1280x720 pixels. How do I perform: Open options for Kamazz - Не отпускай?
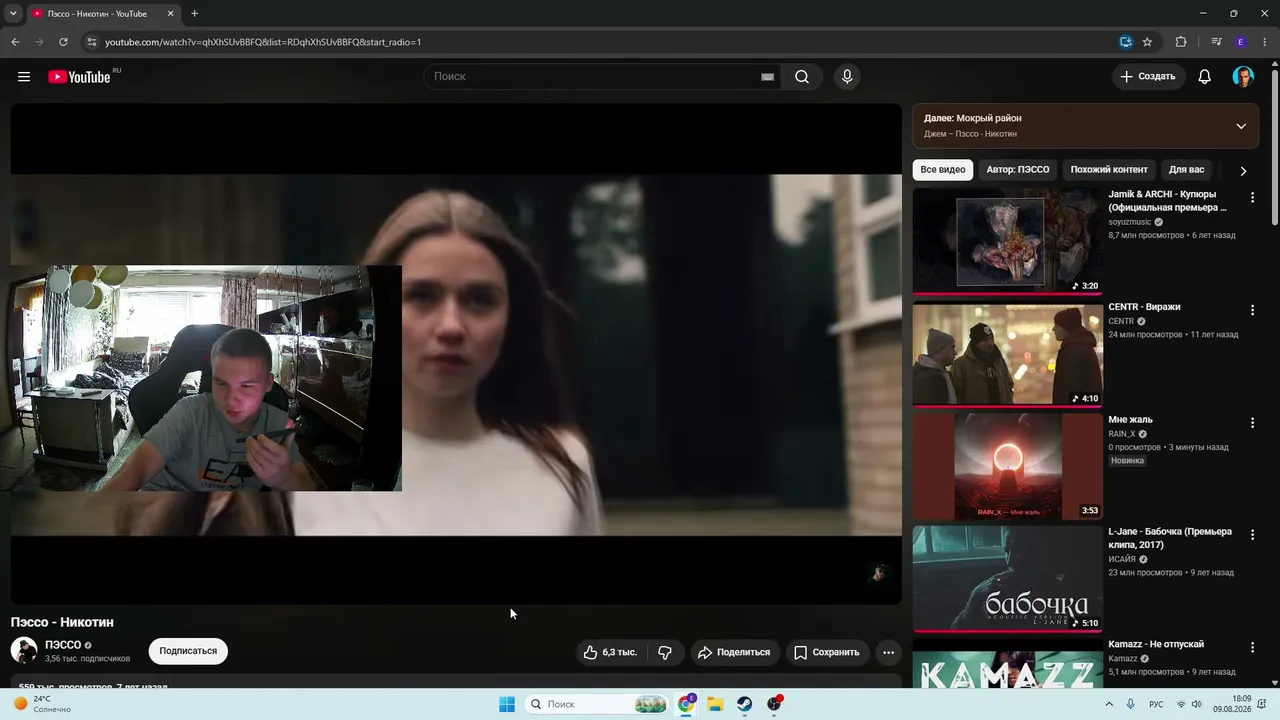(x=1252, y=648)
